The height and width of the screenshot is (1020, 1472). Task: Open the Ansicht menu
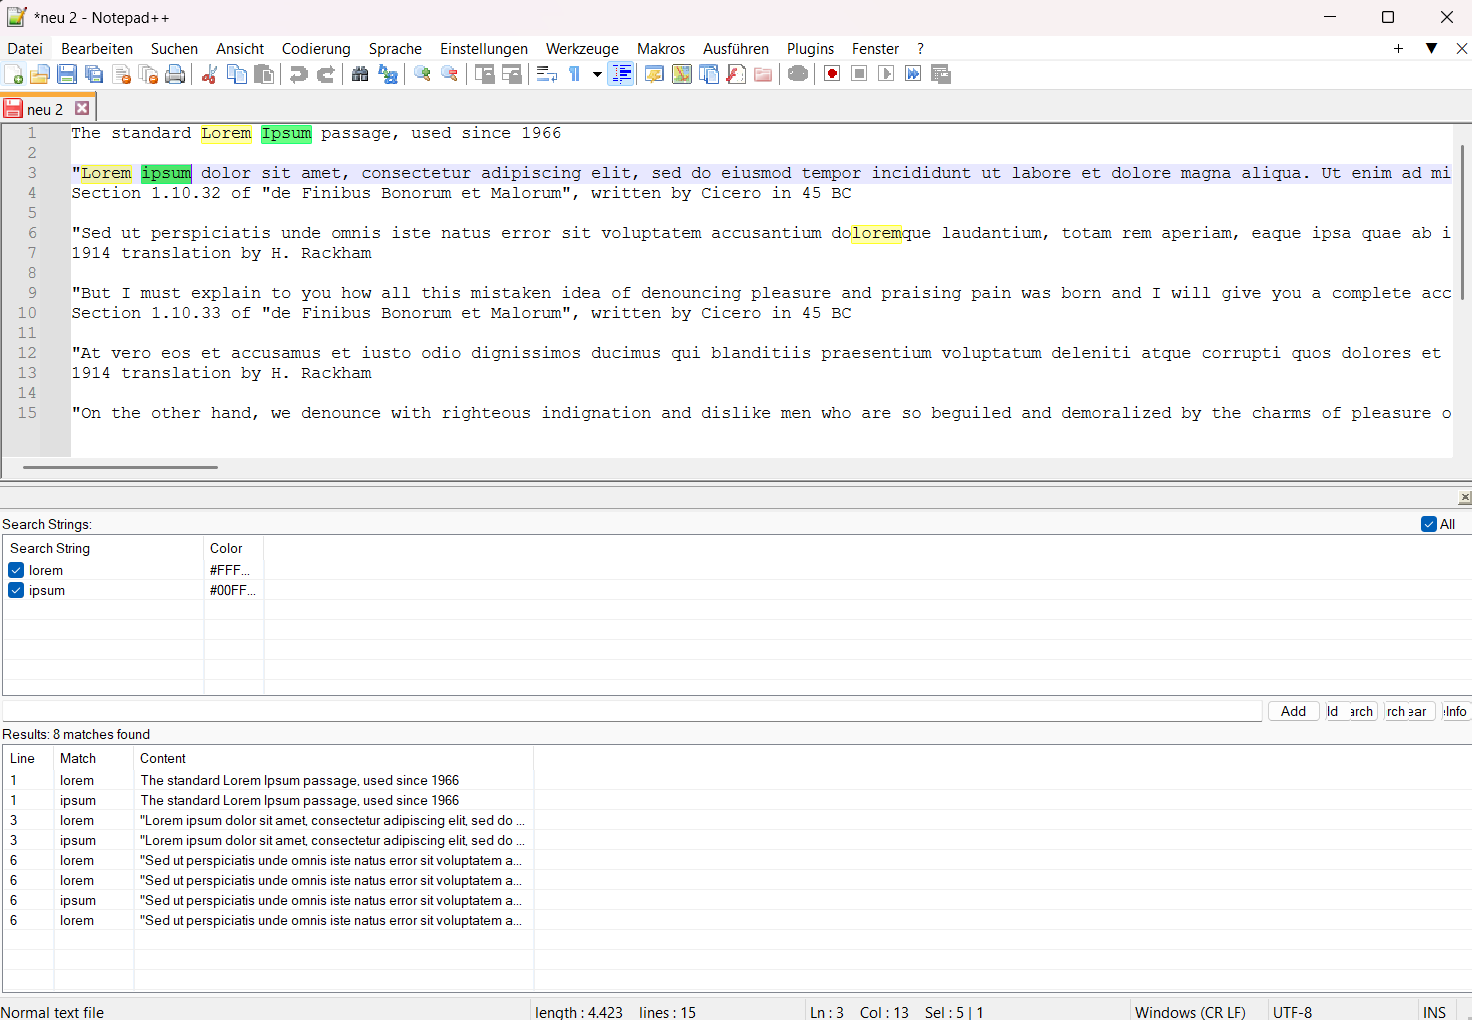coord(240,49)
